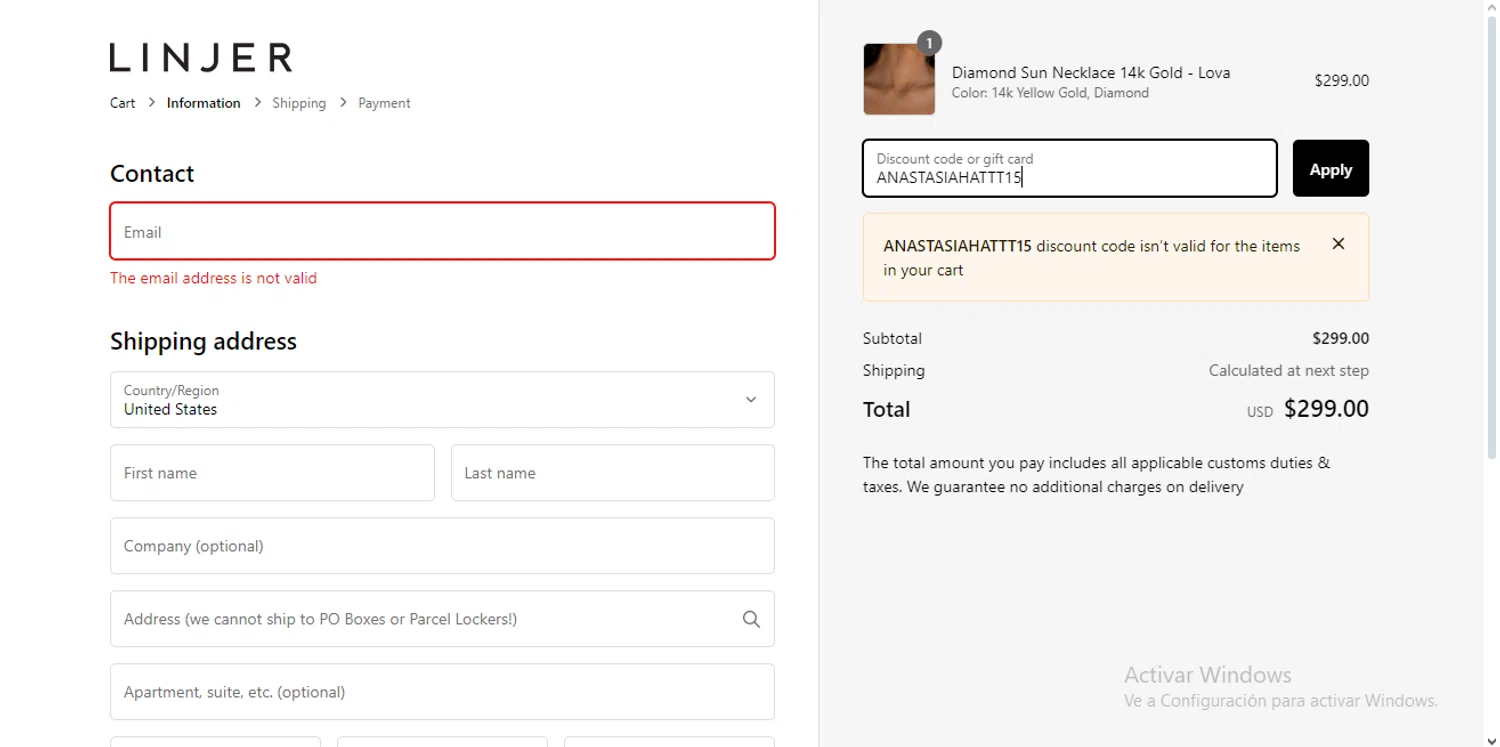
Task: Open the Country/Region dropdown
Action: tap(442, 400)
